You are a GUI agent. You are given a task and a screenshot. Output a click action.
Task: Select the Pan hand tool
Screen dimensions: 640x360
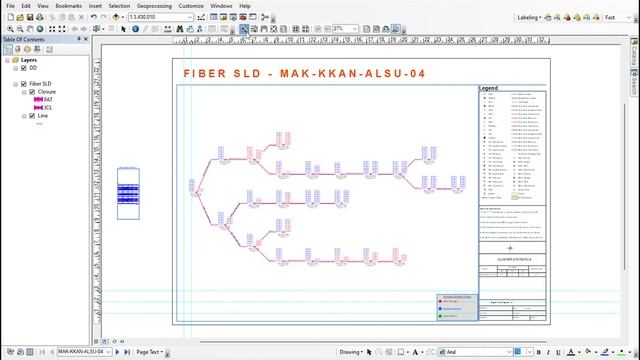coord(30,29)
